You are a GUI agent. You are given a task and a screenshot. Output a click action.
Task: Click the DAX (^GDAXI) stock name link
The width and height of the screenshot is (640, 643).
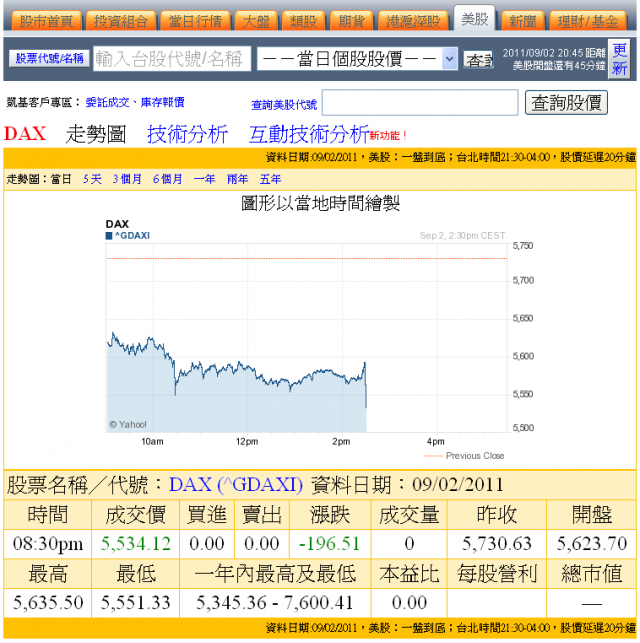[236, 485]
